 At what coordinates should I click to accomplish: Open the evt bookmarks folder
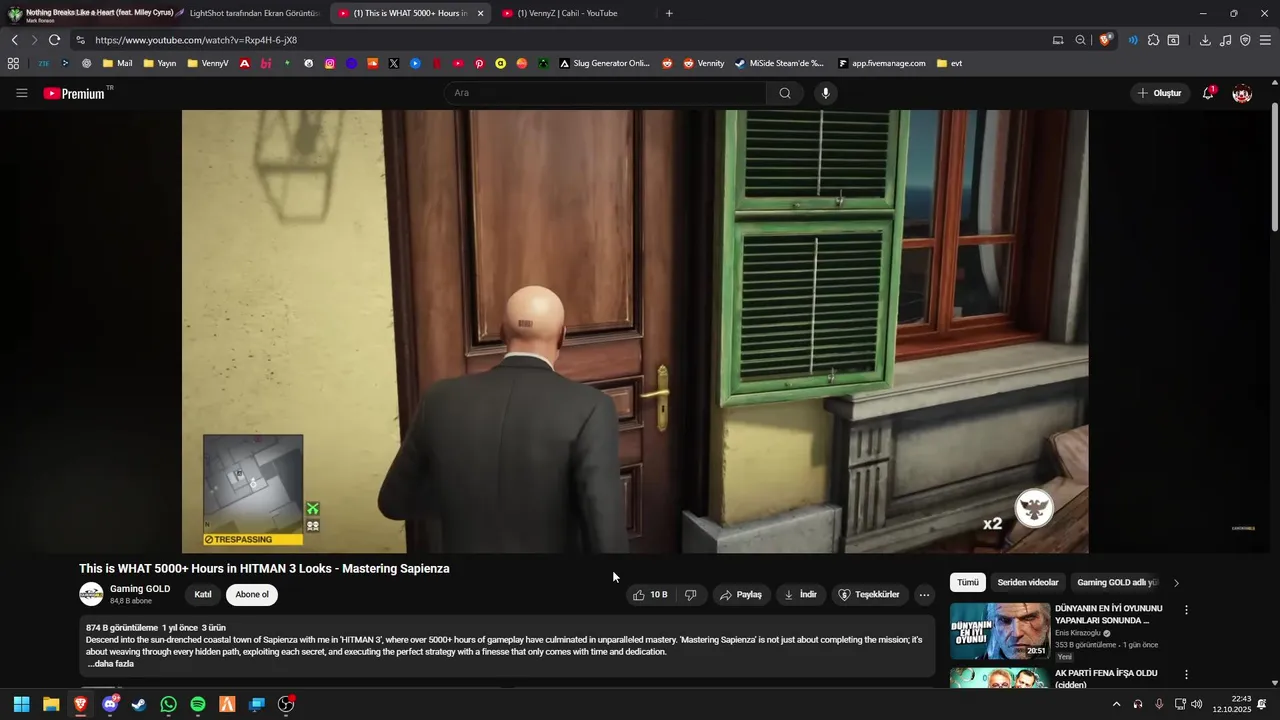pos(949,63)
